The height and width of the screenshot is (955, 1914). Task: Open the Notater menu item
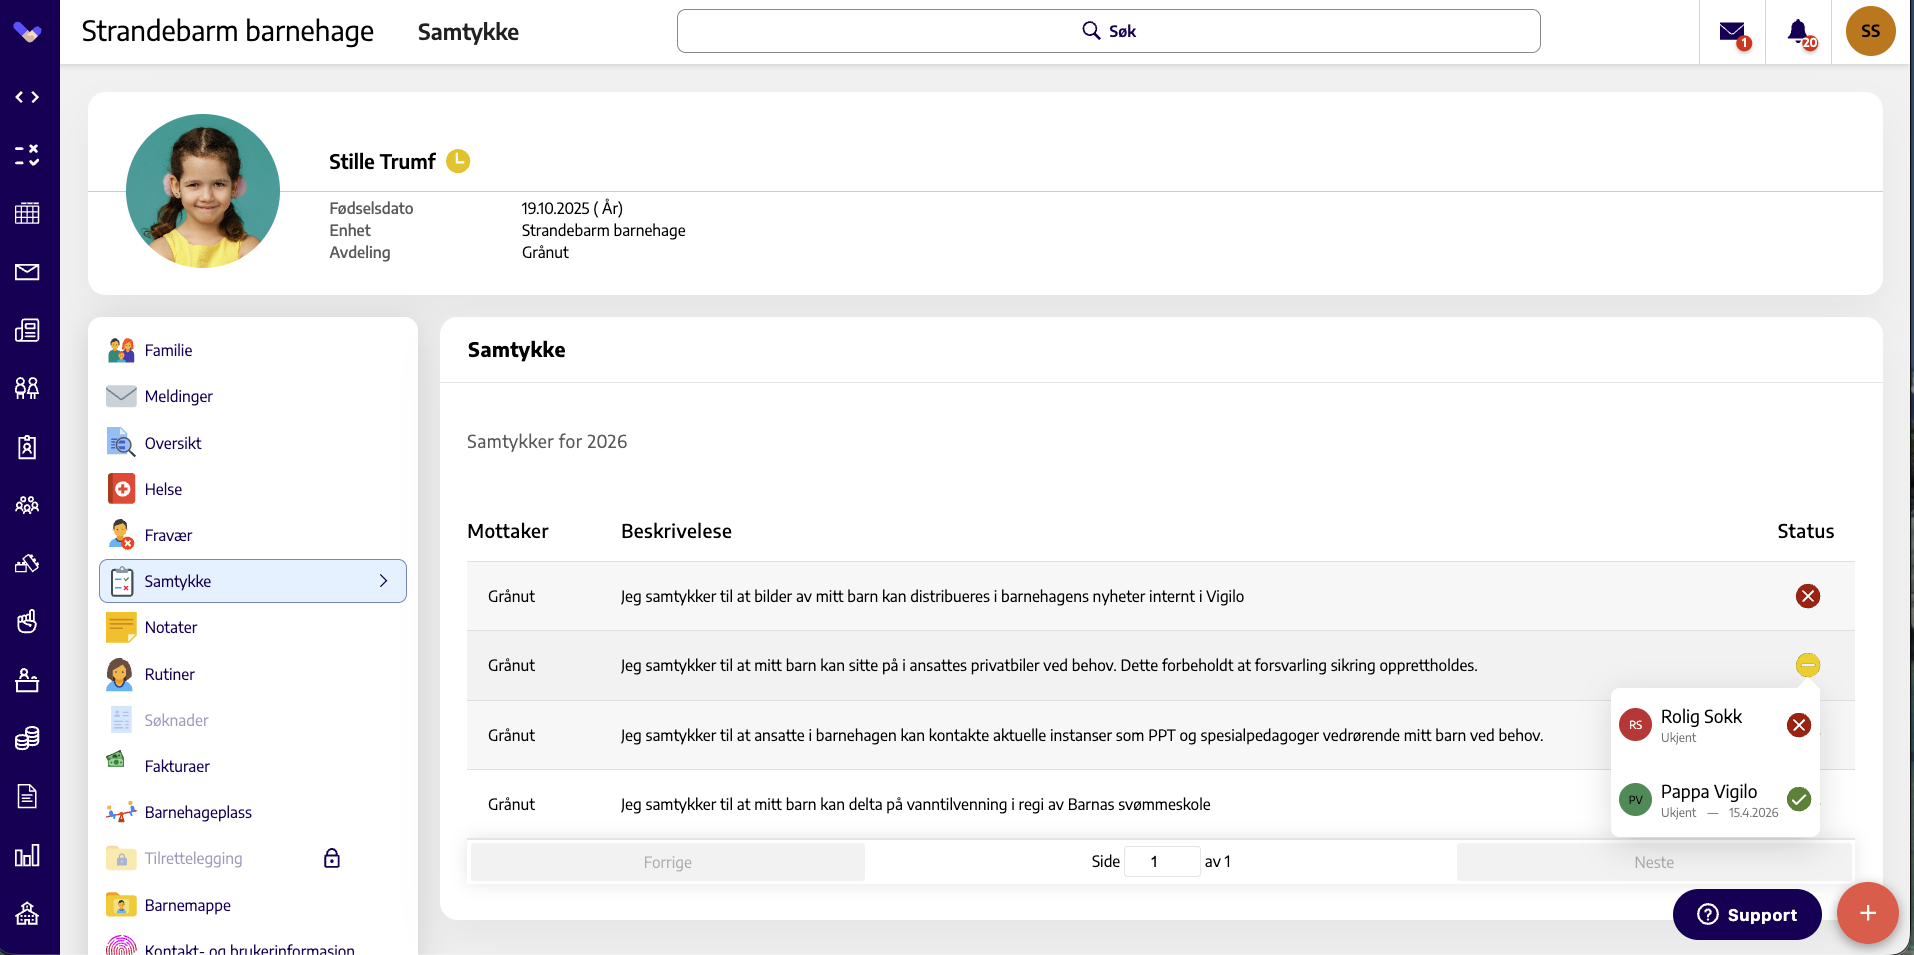coord(253,627)
